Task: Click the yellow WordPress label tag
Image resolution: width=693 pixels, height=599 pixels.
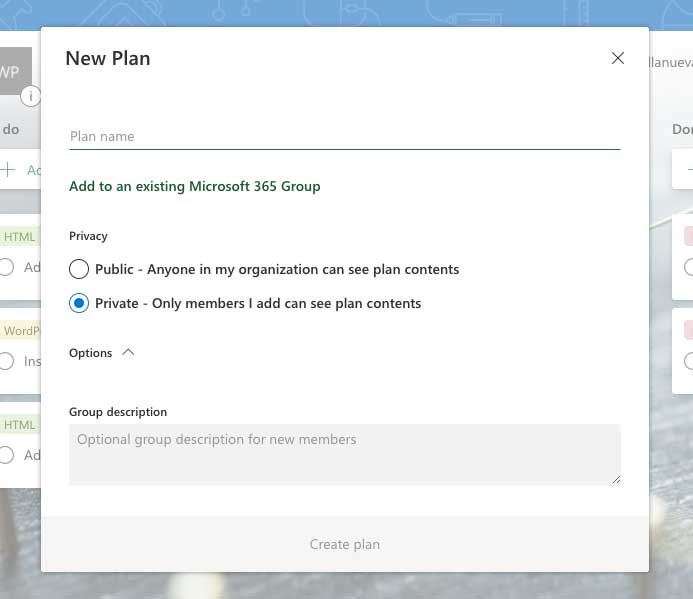Action: pos(21,331)
